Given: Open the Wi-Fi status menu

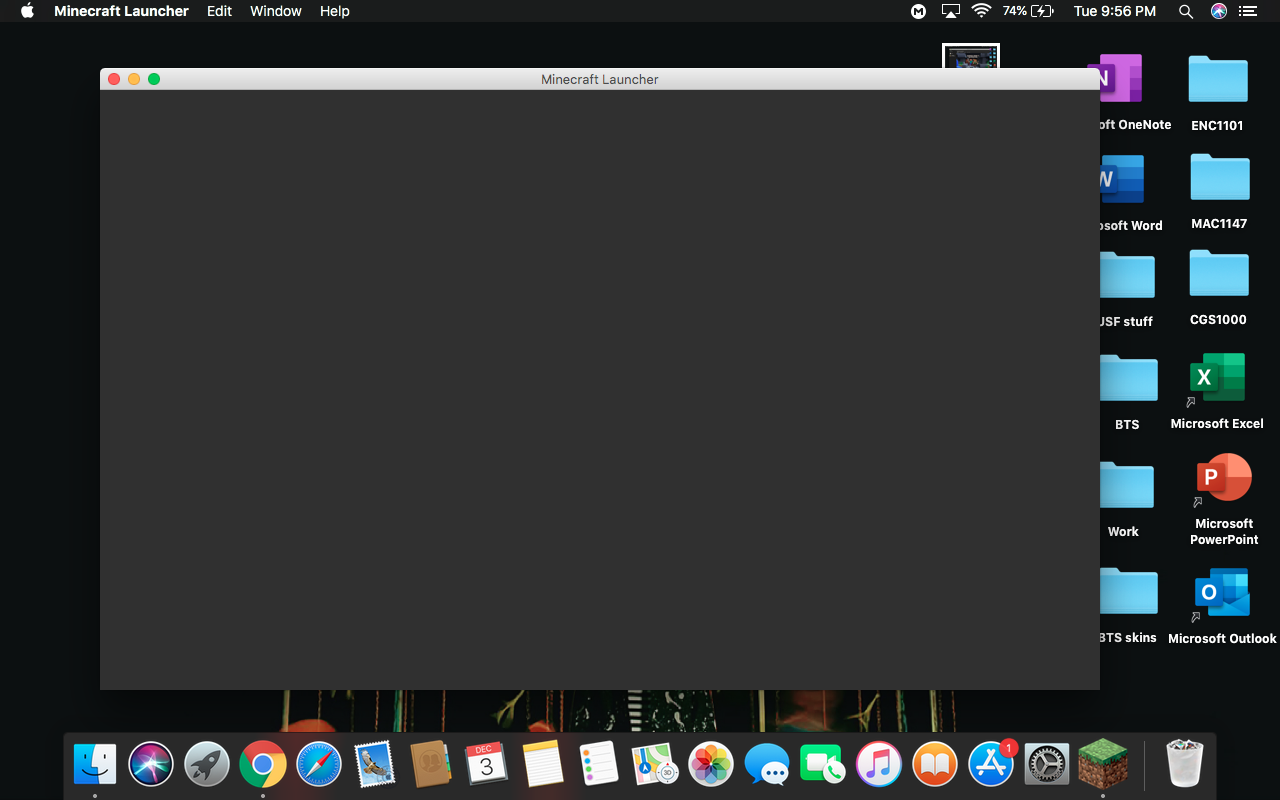Looking at the screenshot, I should tap(981, 11).
